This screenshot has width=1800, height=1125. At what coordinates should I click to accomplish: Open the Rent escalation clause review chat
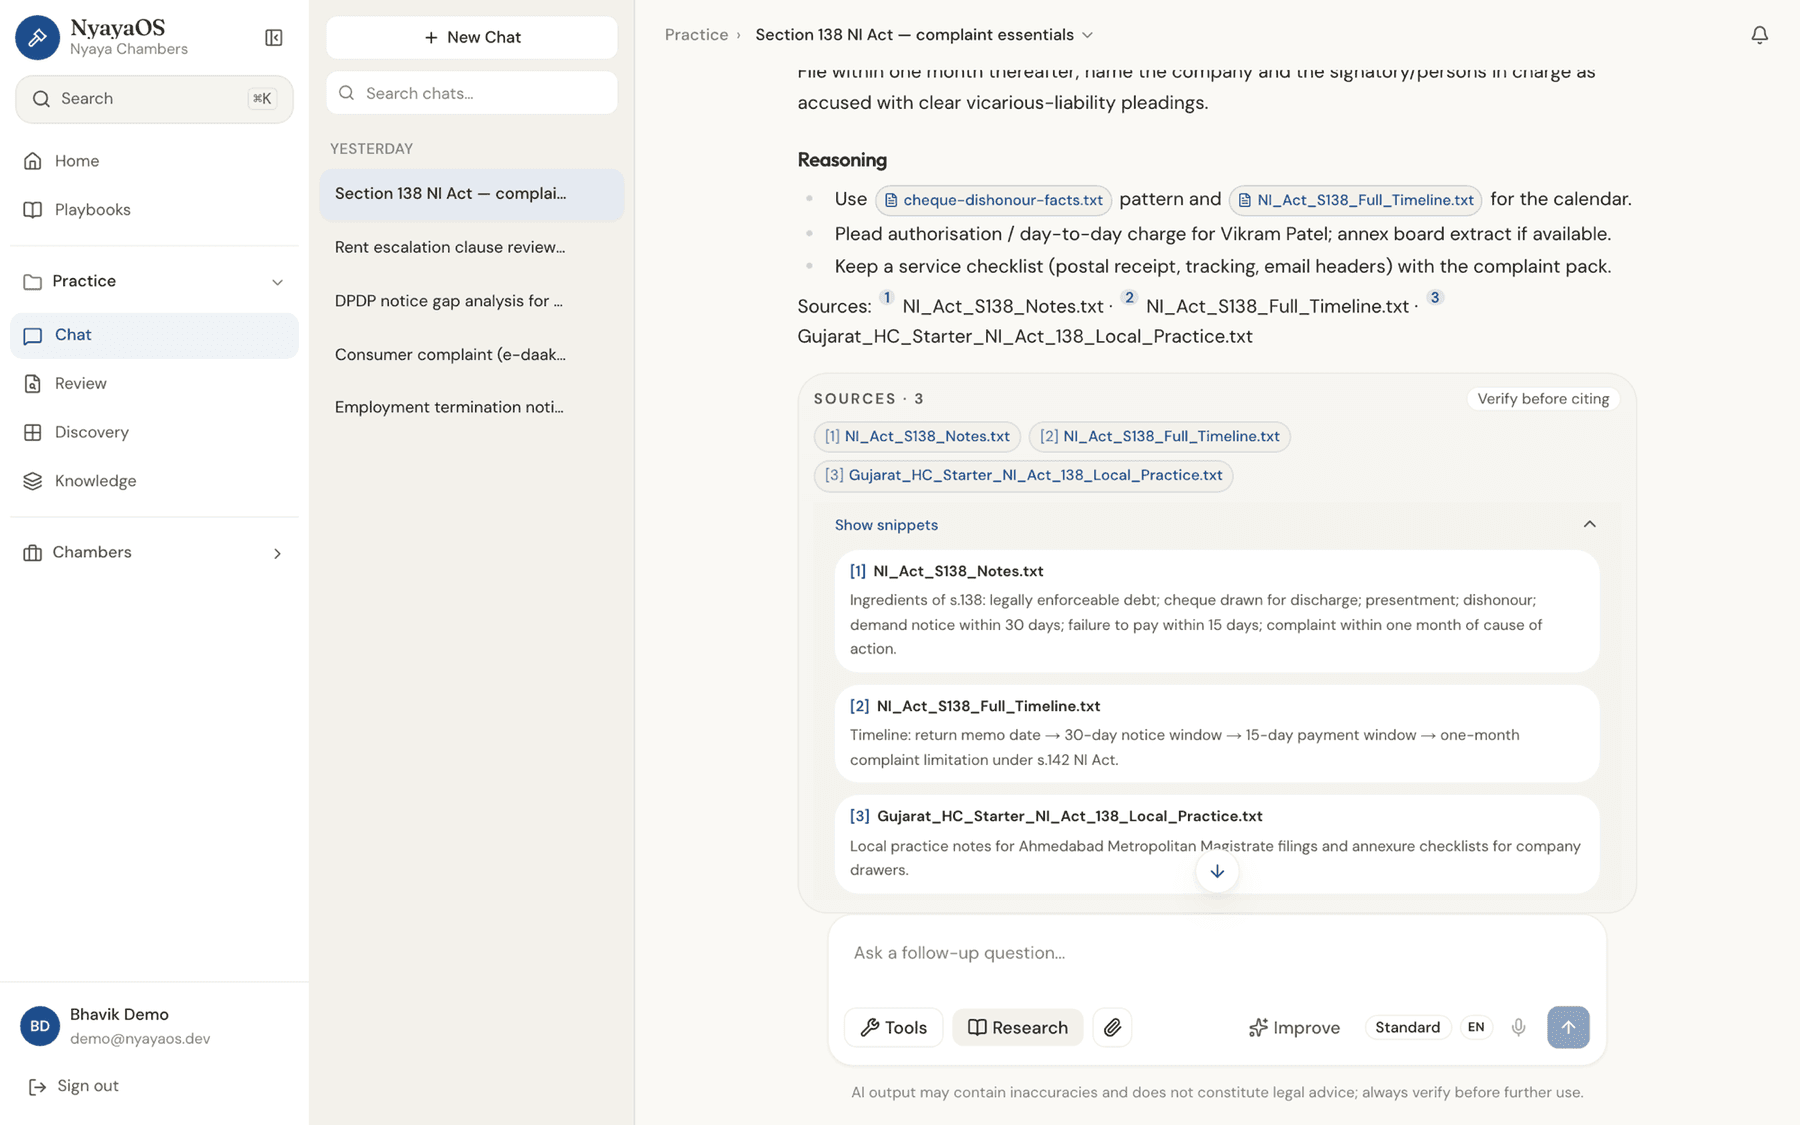(472, 247)
